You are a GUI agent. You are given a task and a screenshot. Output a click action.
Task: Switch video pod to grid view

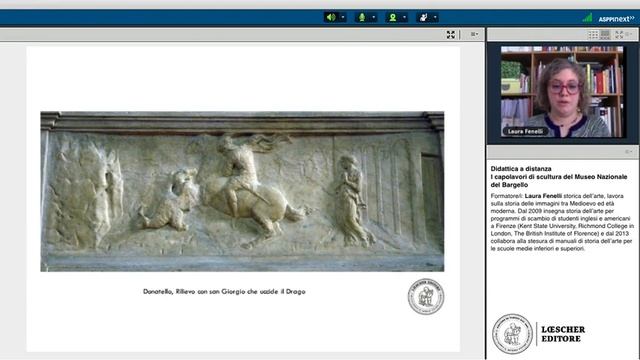593,35
